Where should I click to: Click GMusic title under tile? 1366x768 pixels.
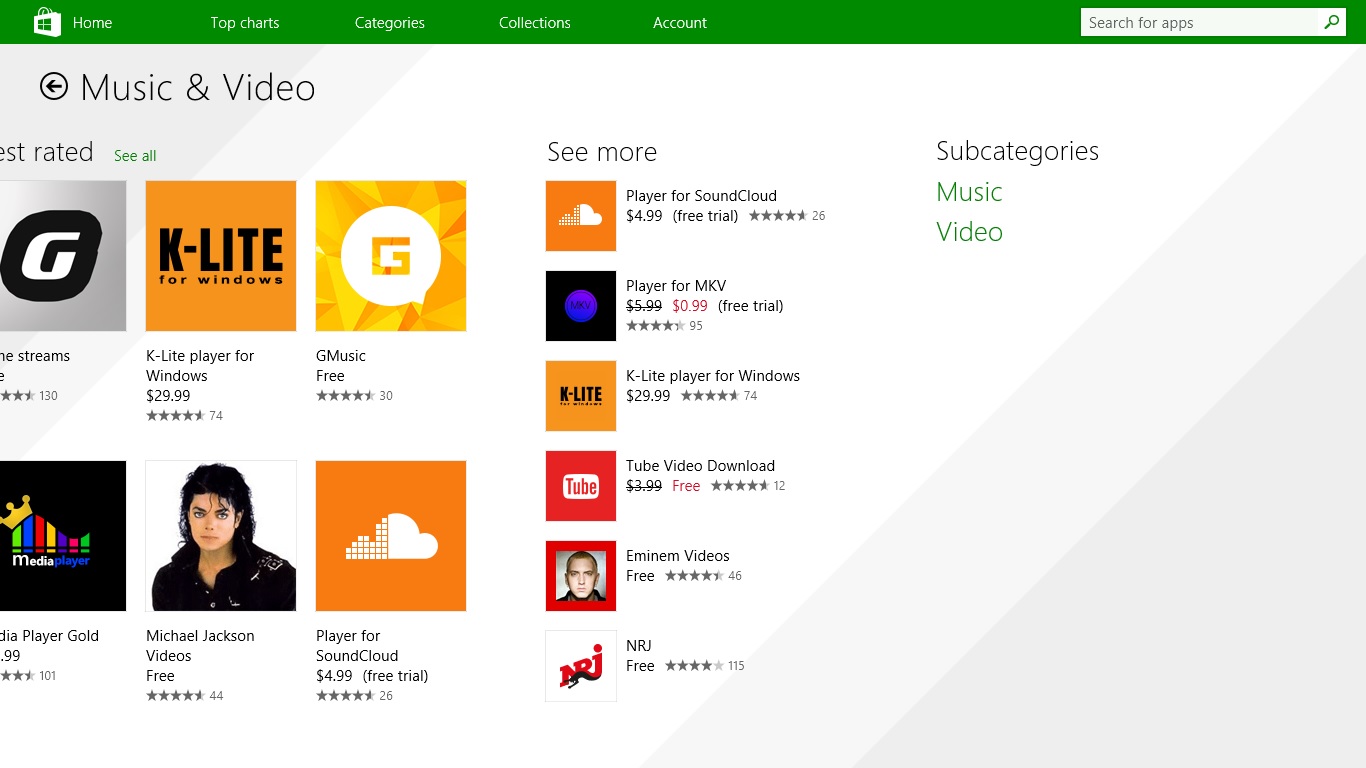pos(341,356)
